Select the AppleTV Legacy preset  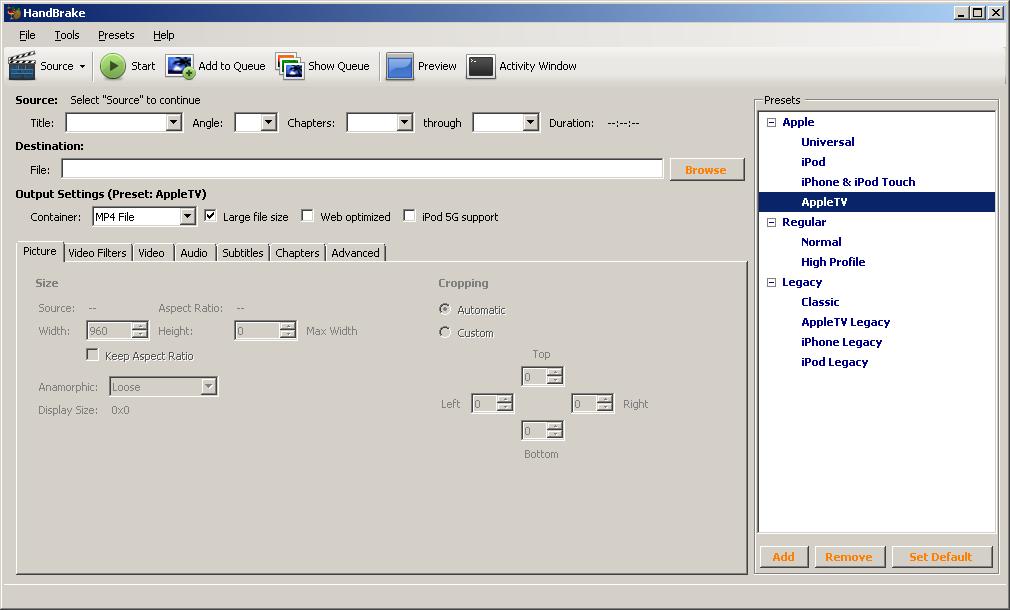coord(846,322)
